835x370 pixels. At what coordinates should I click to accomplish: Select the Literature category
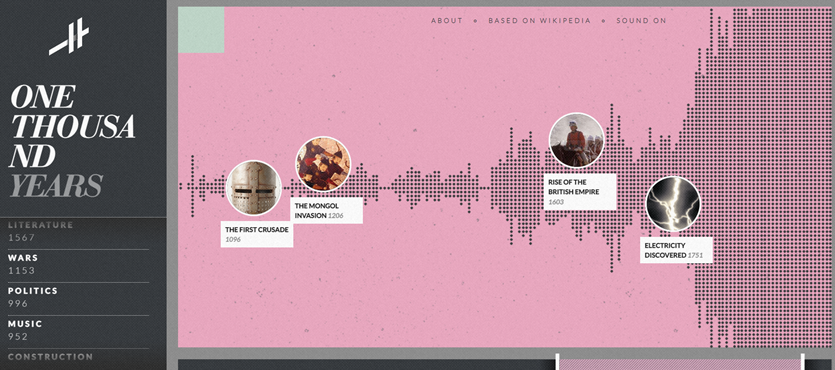[x=78, y=232]
